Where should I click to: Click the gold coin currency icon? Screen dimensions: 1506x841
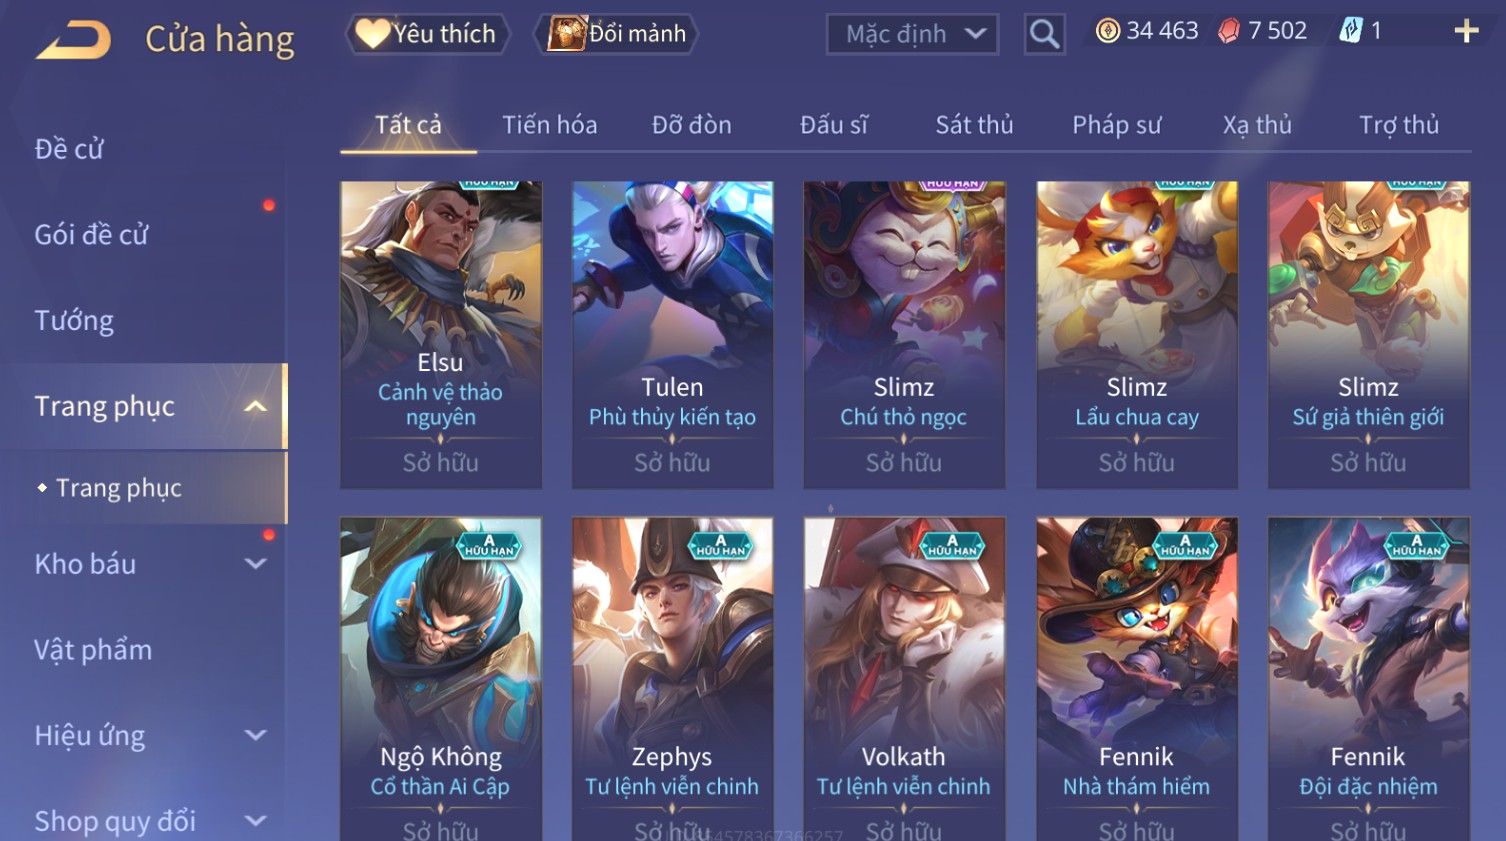(x=1107, y=32)
